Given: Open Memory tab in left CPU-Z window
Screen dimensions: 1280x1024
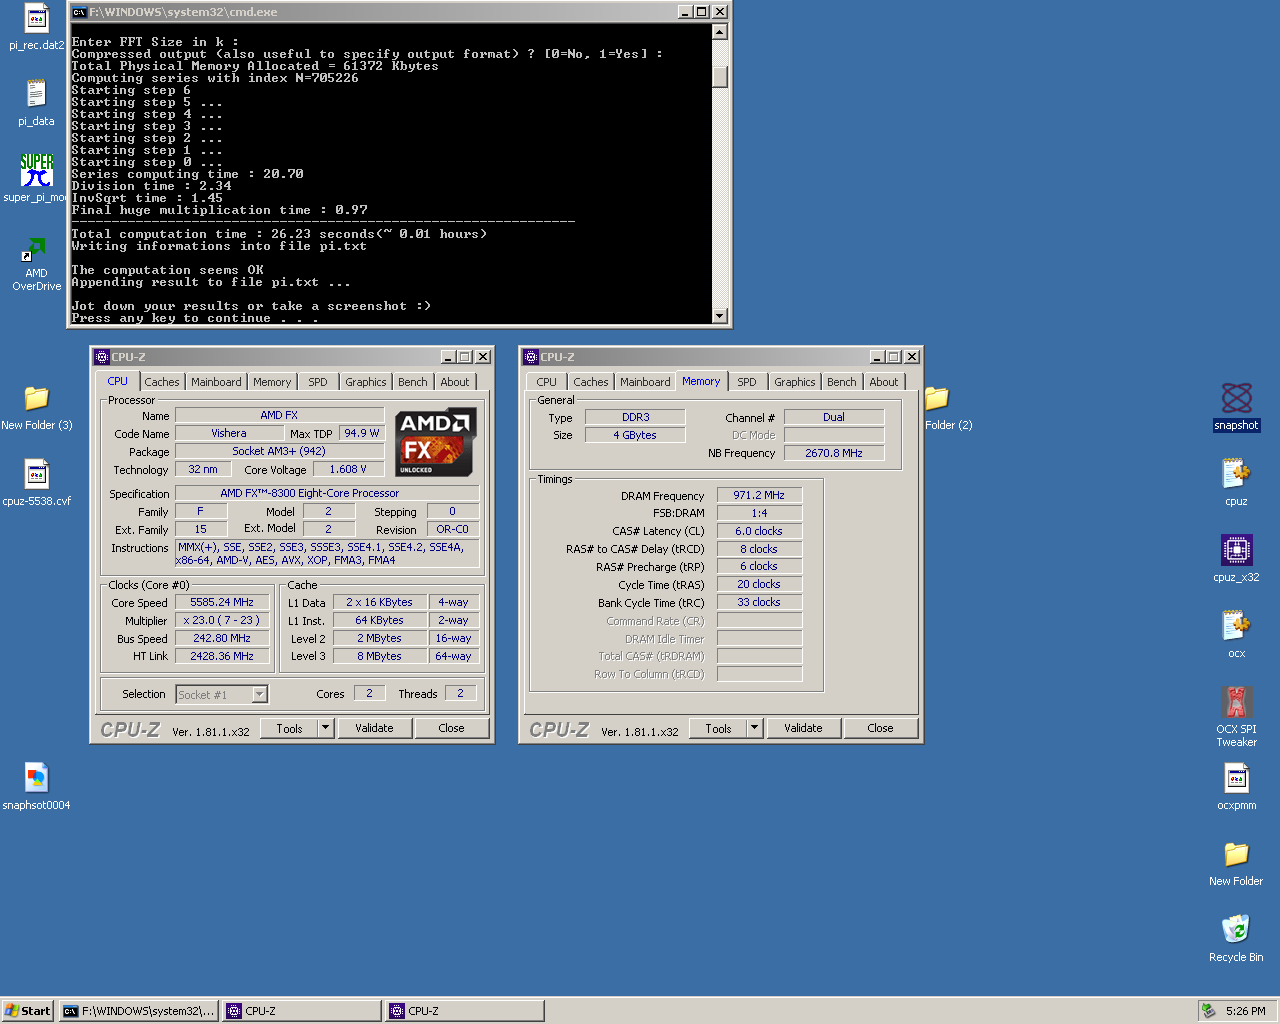Looking at the screenshot, I should [x=272, y=382].
